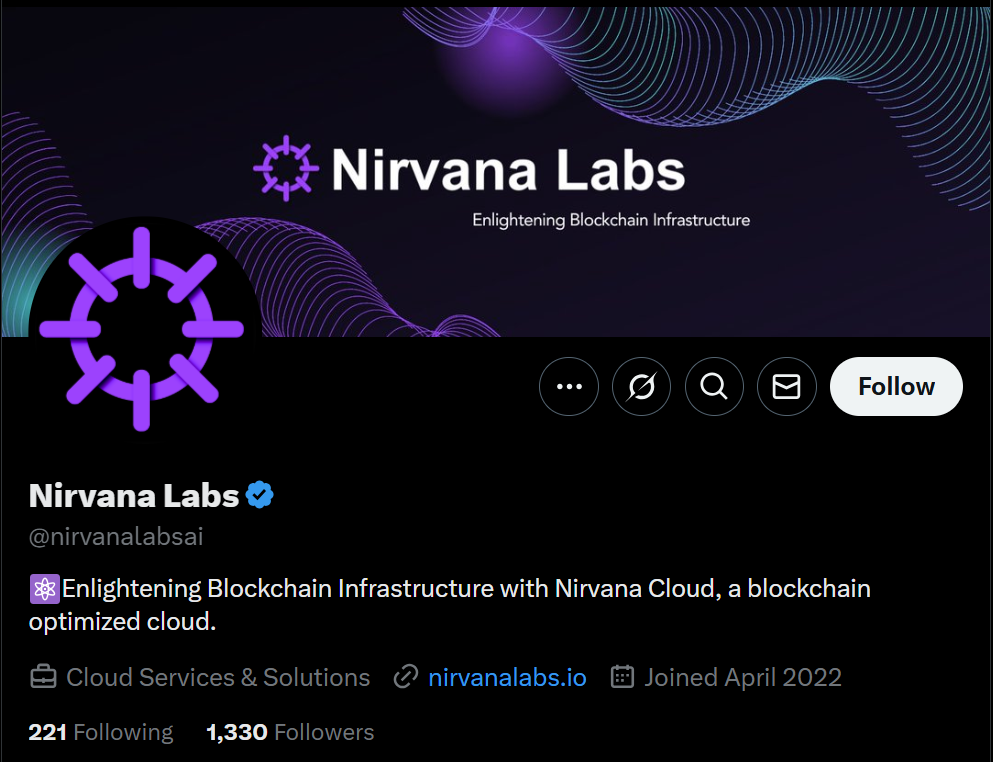This screenshot has height=762, width=993.
Task: Click the Nirvana Labs profile avatar
Action: (x=143, y=330)
